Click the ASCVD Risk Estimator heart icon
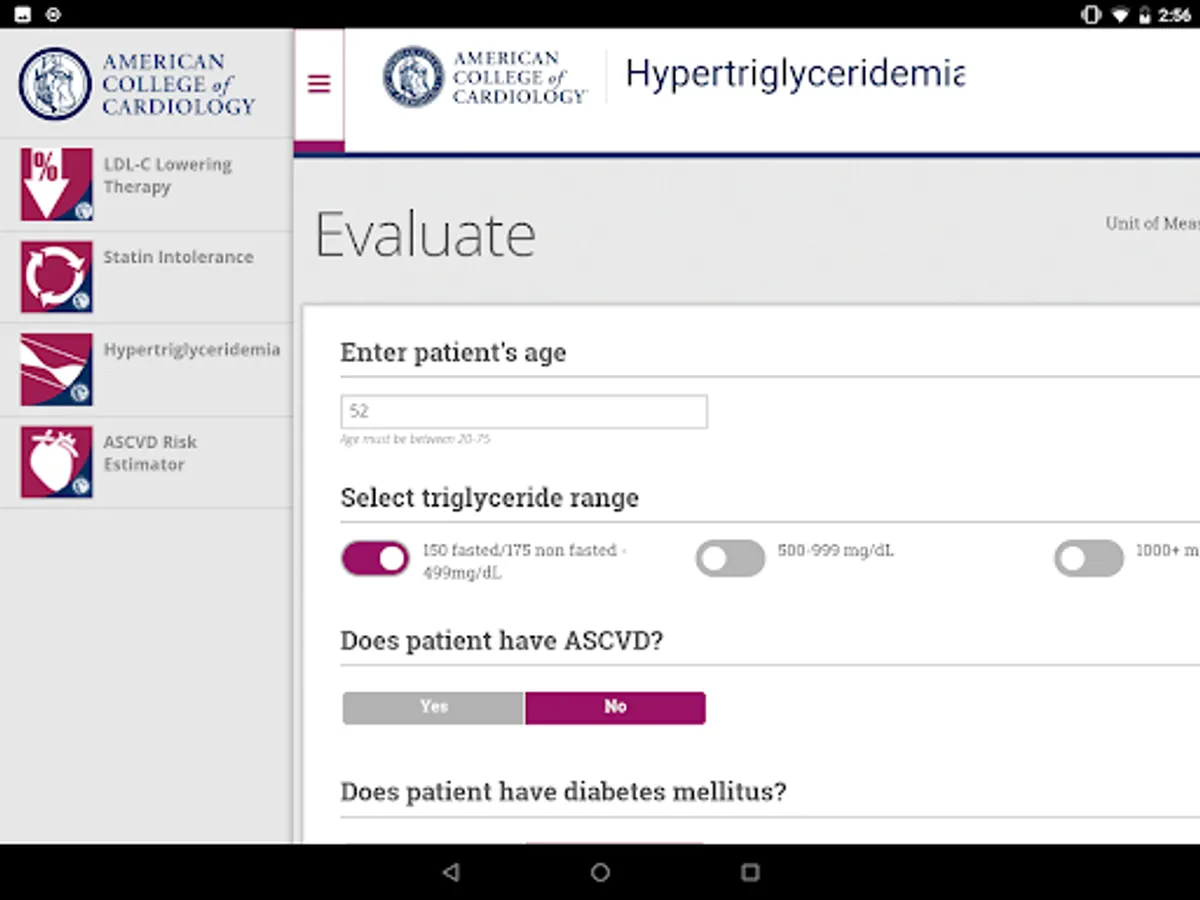This screenshot has height=900, width=1200. [x=57, y=462]
